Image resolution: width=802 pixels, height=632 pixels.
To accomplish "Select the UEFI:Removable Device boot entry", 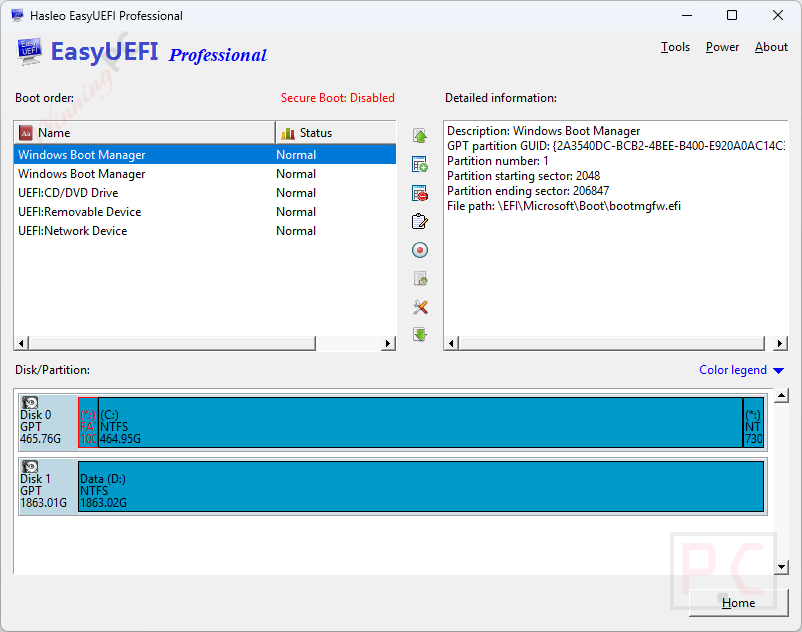I will 205,212.
